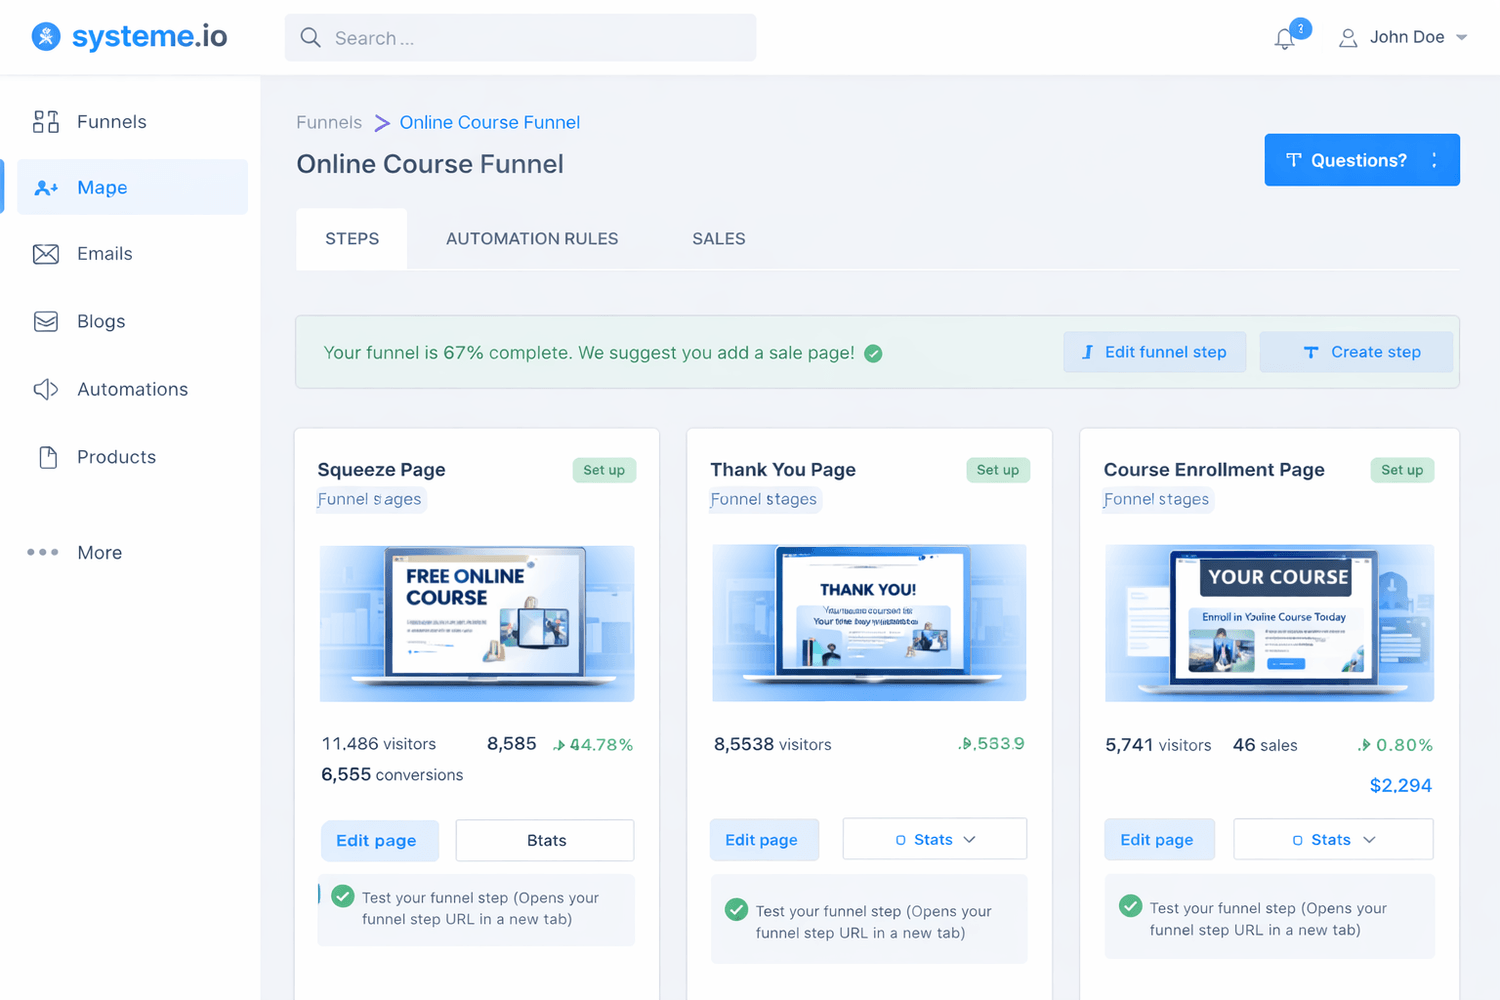Open the Stats dropdown on Course Enrollment Page
The height and width of the screenshot is (1000, 1500).
[x=1333, y=839]
